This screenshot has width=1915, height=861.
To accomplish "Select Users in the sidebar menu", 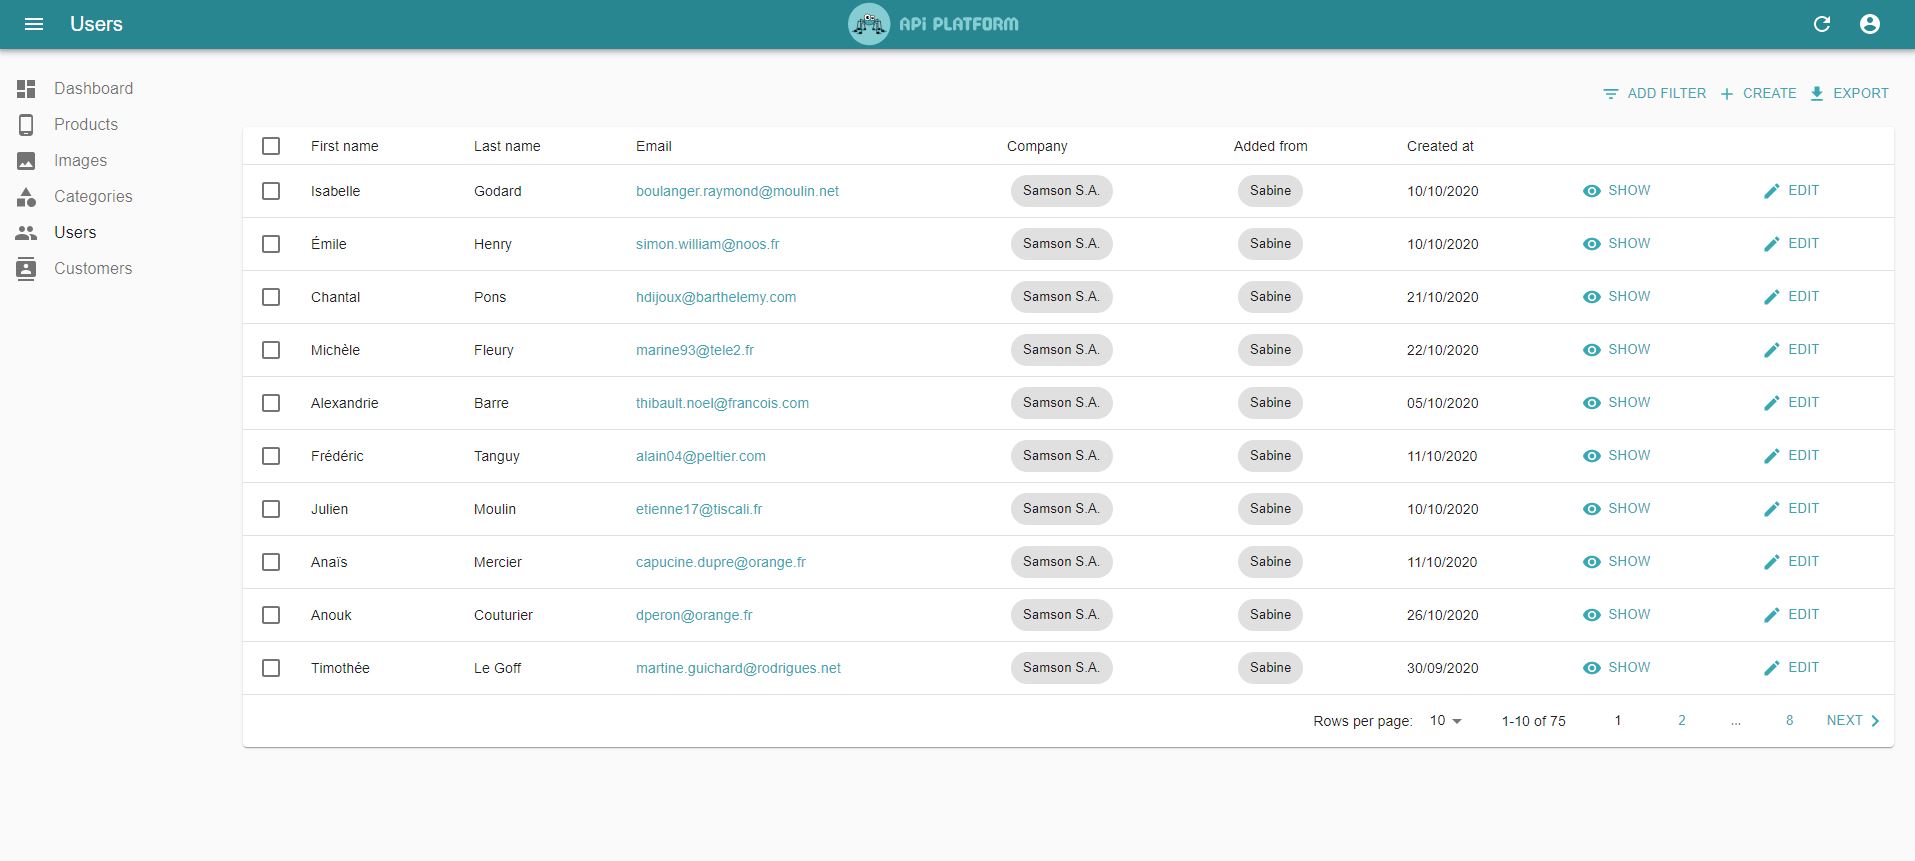I will [x=75, y=233].
